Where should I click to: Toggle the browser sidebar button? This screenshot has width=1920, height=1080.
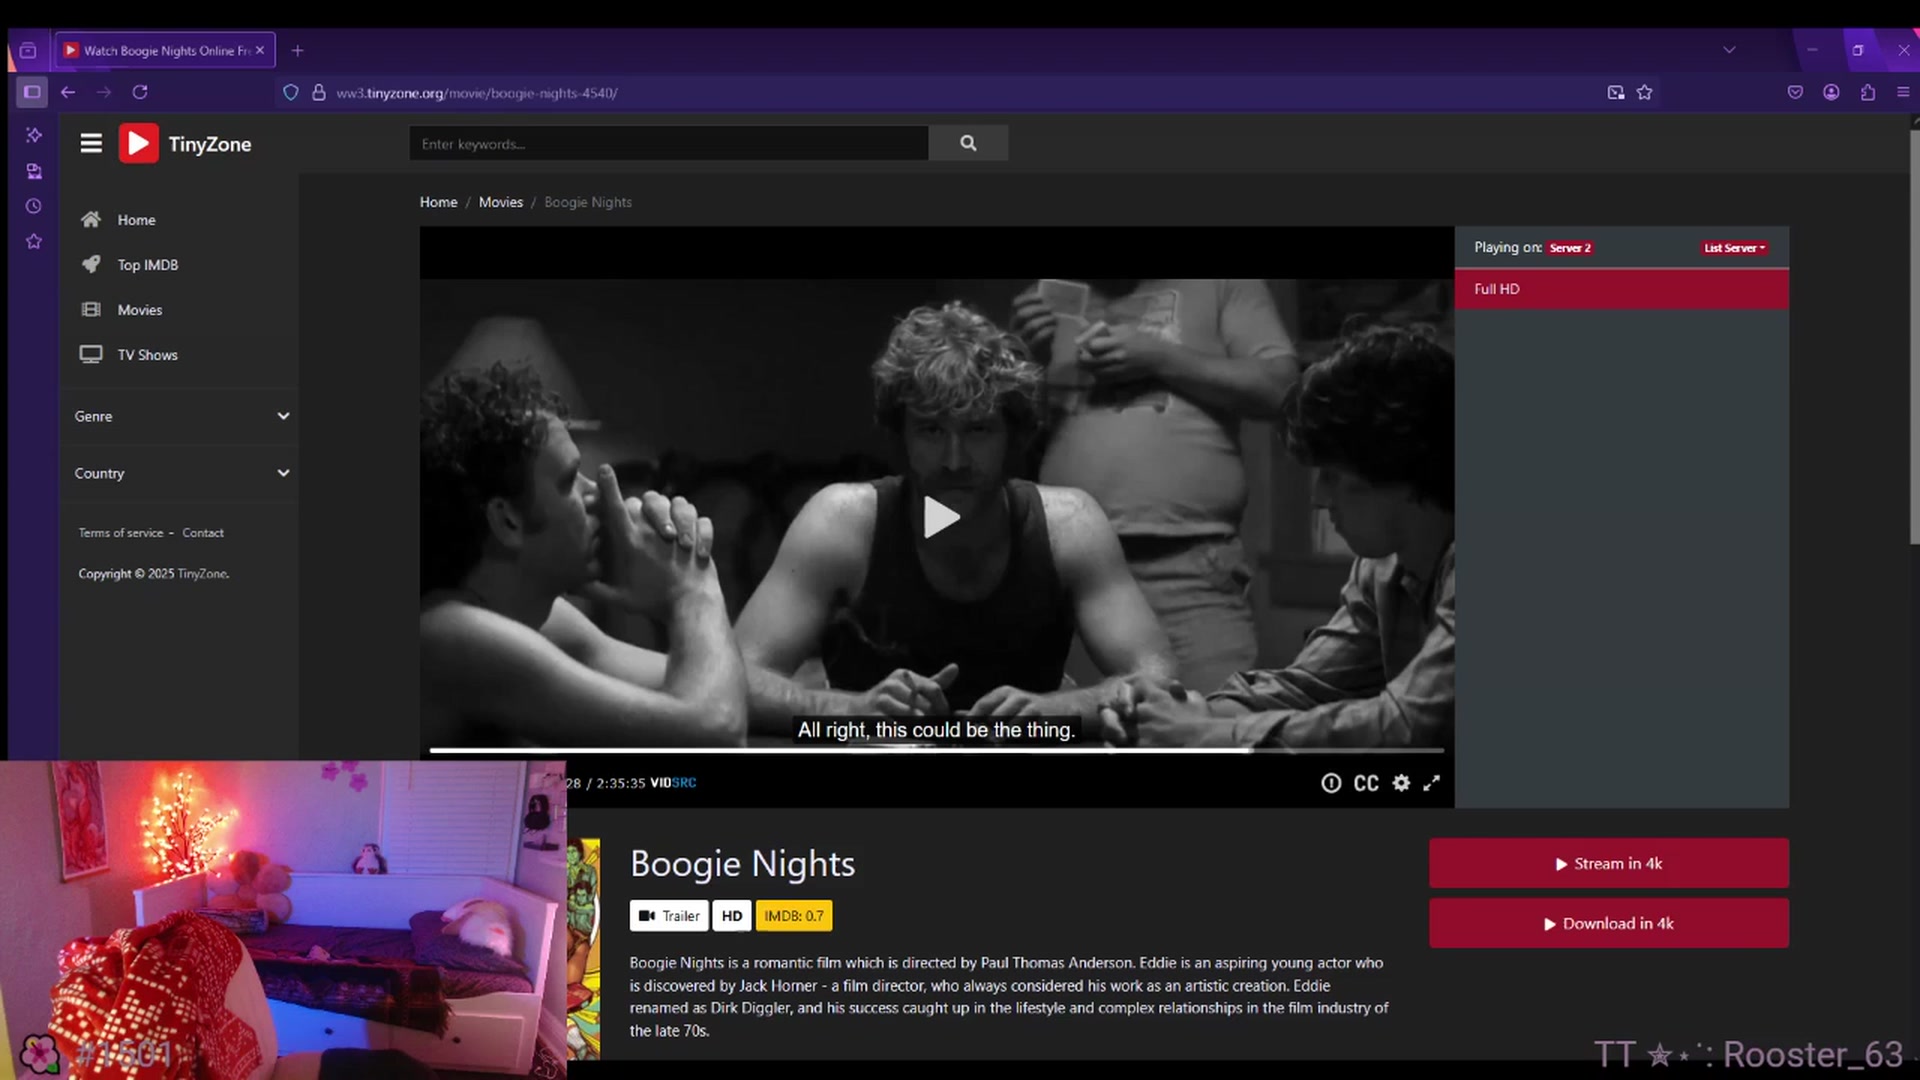(32, 92)
